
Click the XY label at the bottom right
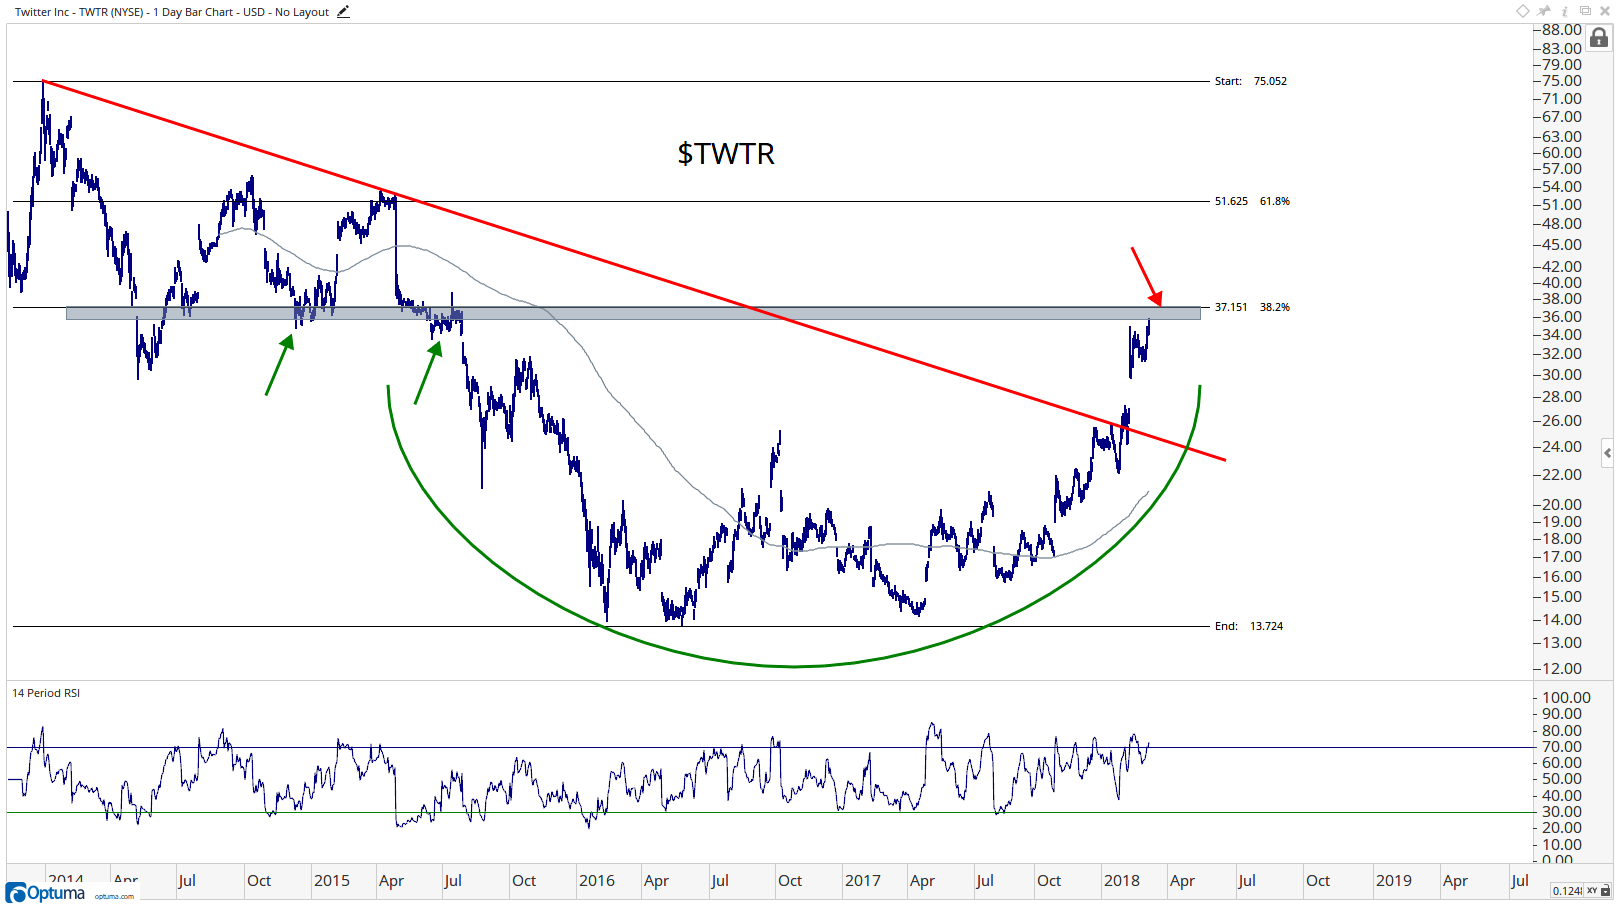[x=1592, y=891]
